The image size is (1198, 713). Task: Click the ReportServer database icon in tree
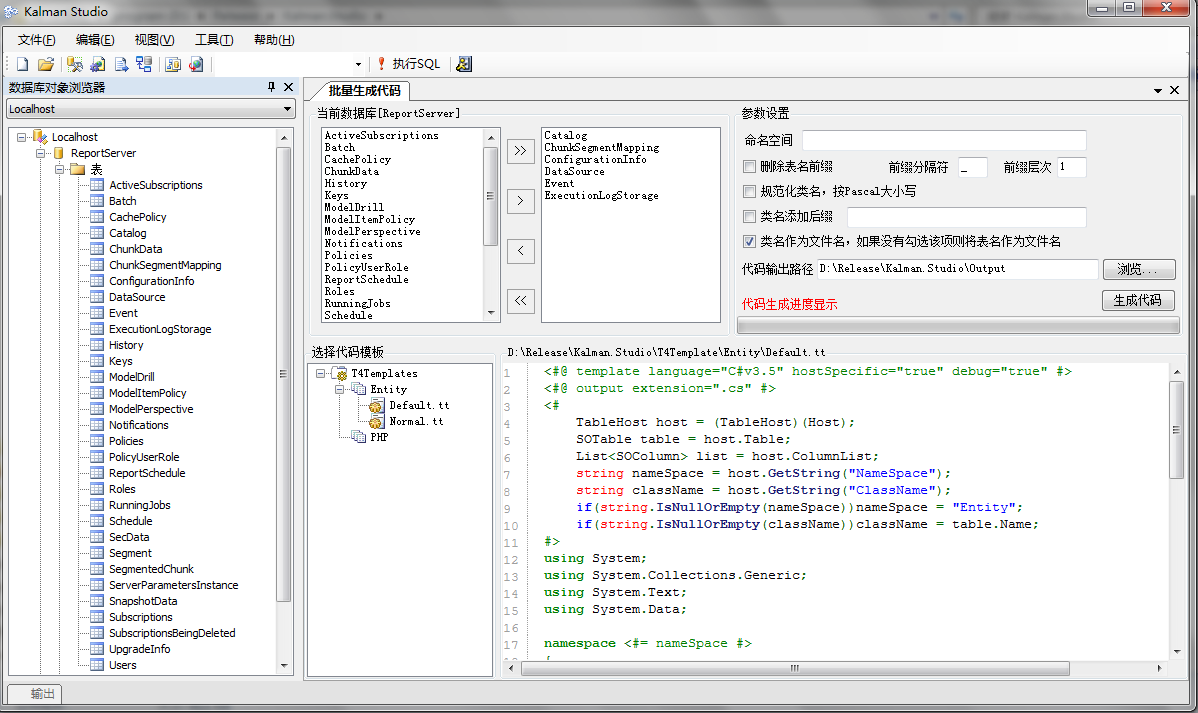point(59,153)
